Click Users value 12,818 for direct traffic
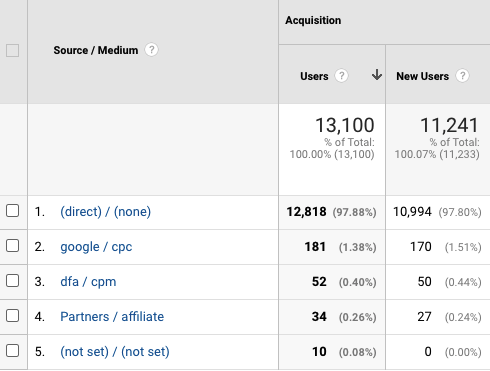Image resolution: width=490 pixels, height=371 pixels. click(x=306, y=212)
